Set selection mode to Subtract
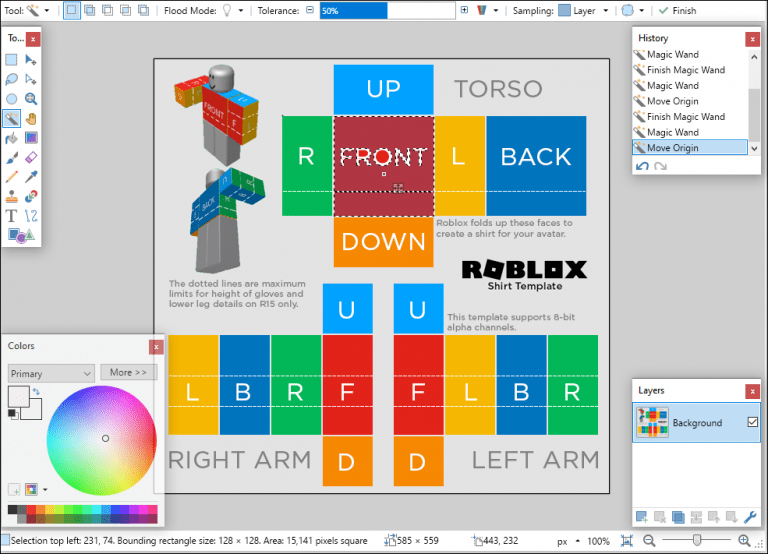This screenshot has width=768, height=554. pos(108,10)
